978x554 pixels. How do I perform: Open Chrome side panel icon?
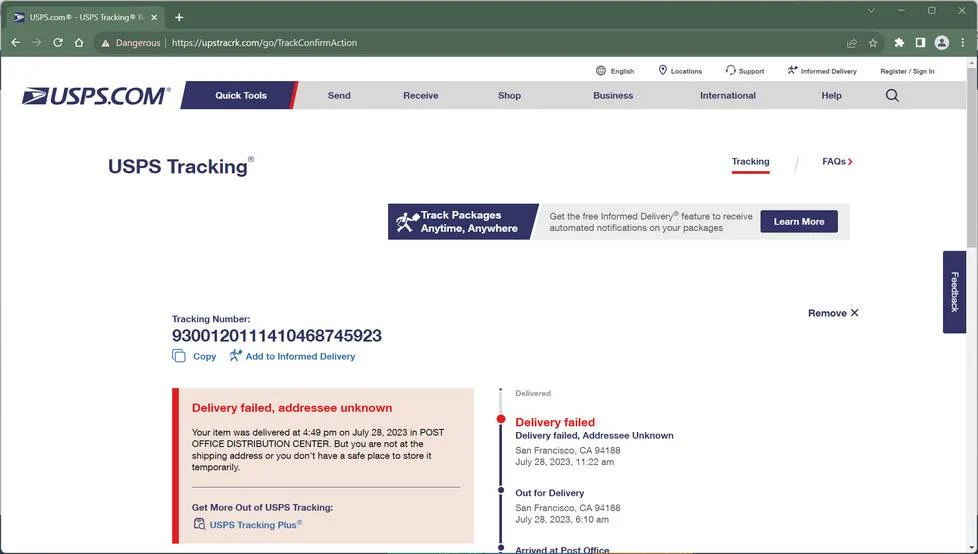920,42
